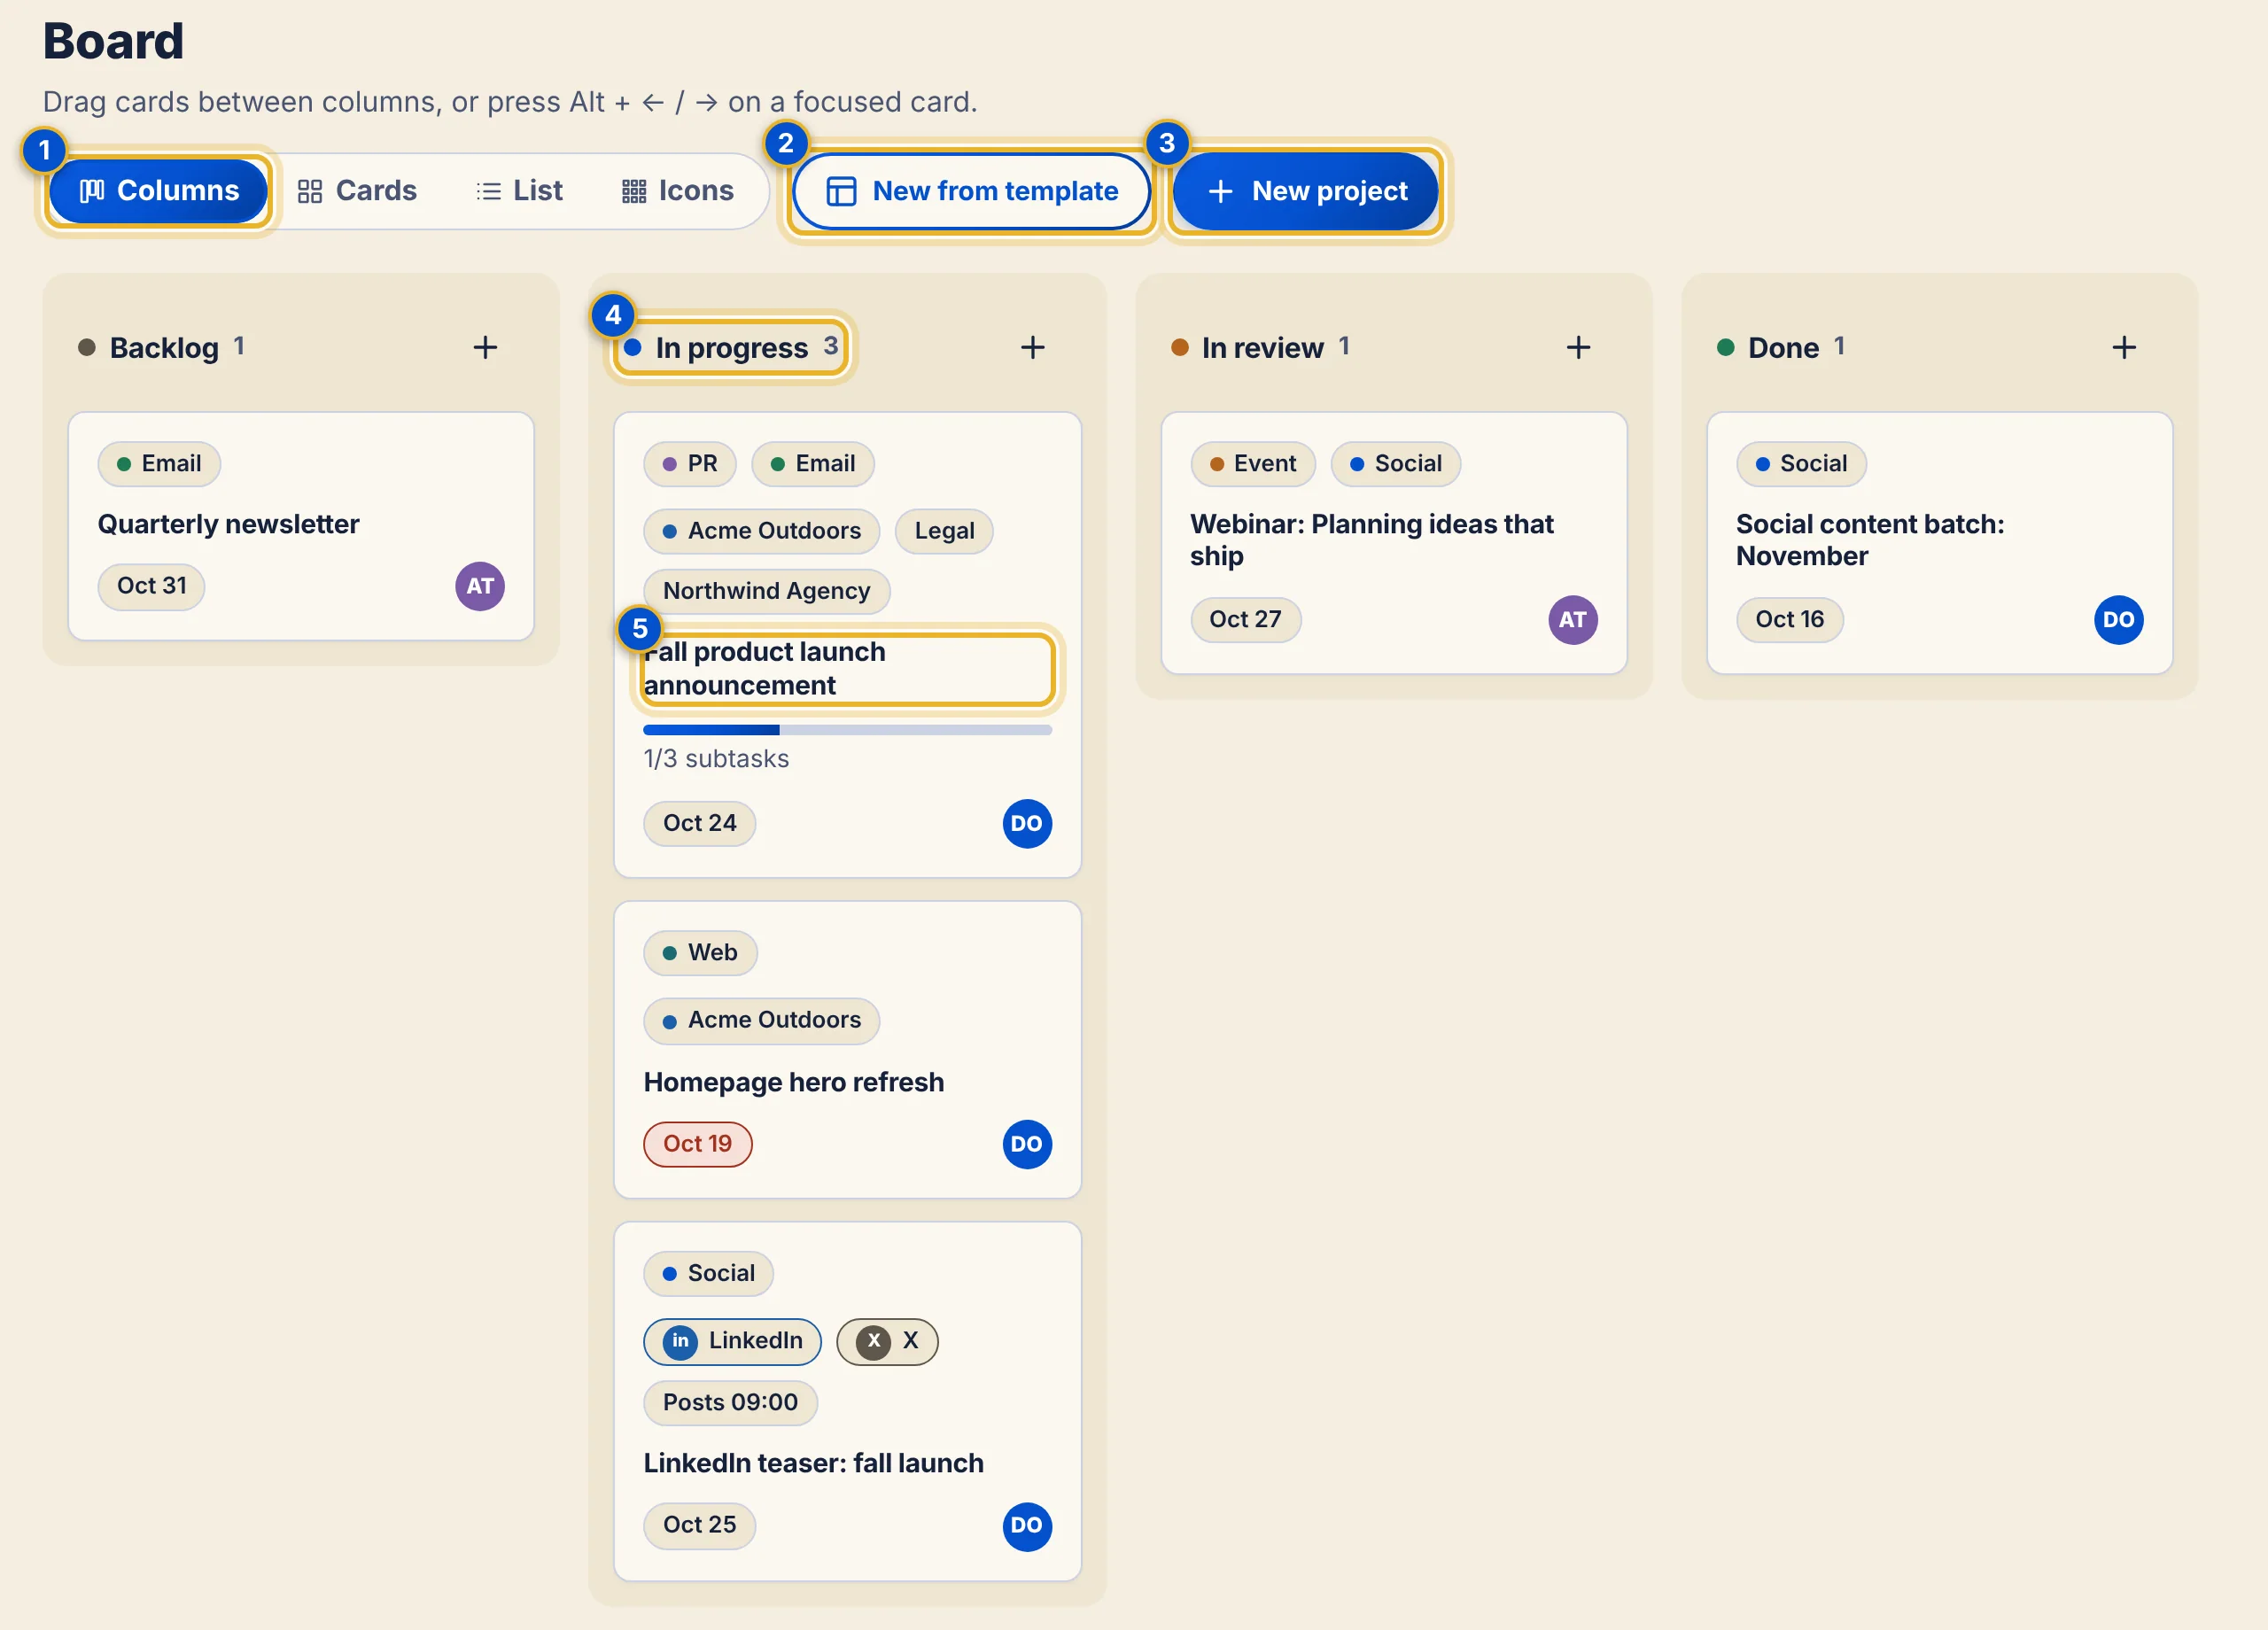This screenshot has height=1630, width=2268.
Task: Click the In progress column header
Action: [731, 347]
